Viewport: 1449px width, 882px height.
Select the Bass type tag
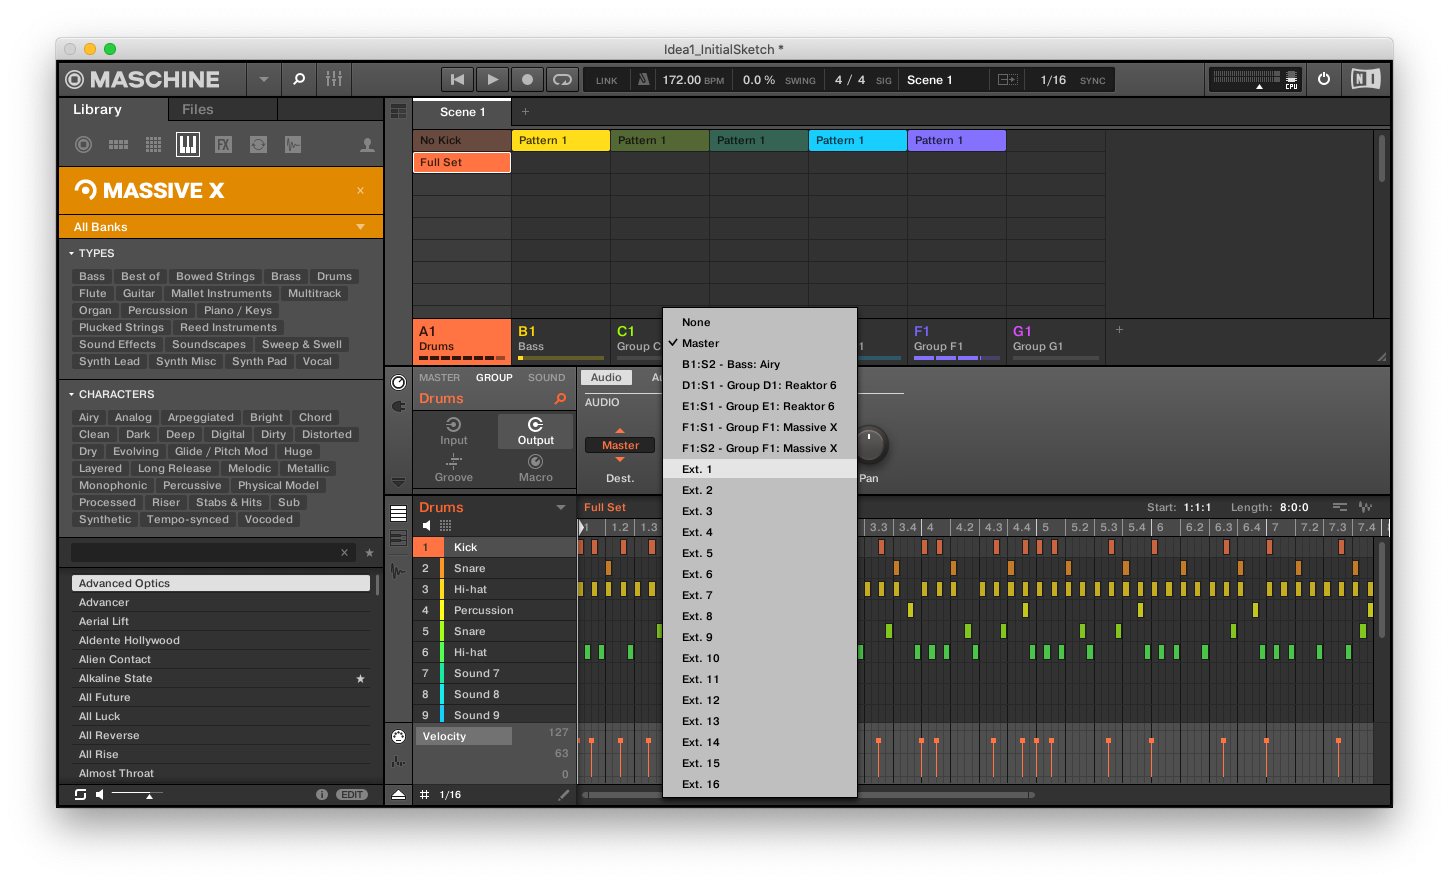[92, 276]
